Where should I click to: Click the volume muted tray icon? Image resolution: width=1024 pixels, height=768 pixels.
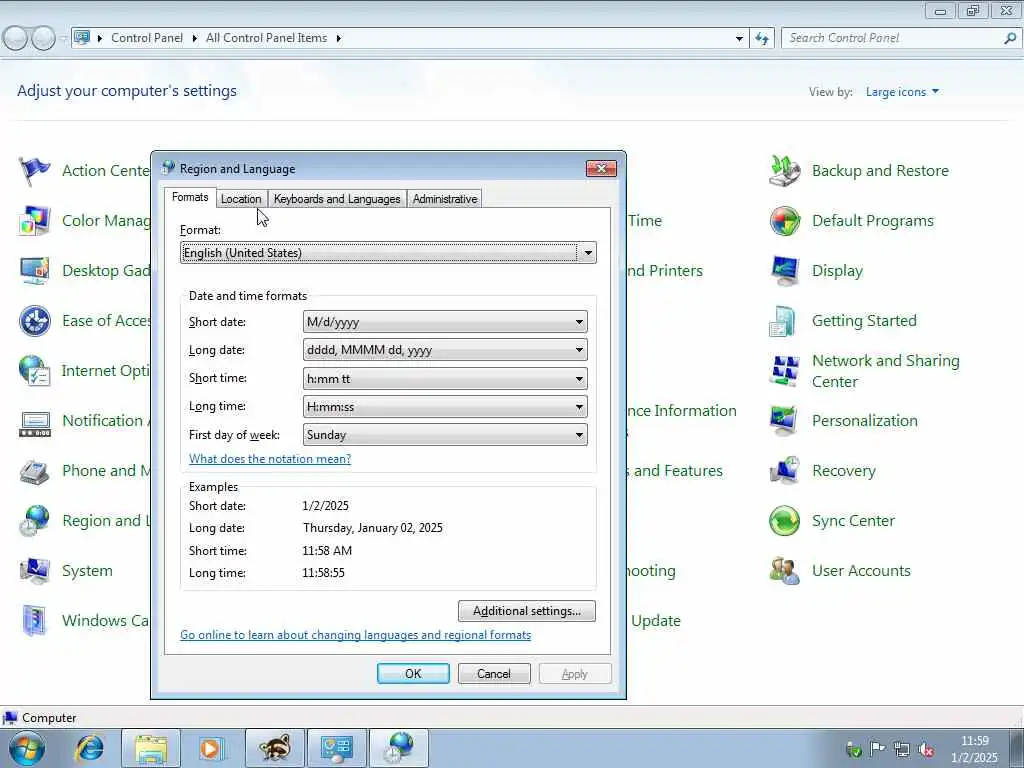925,750
